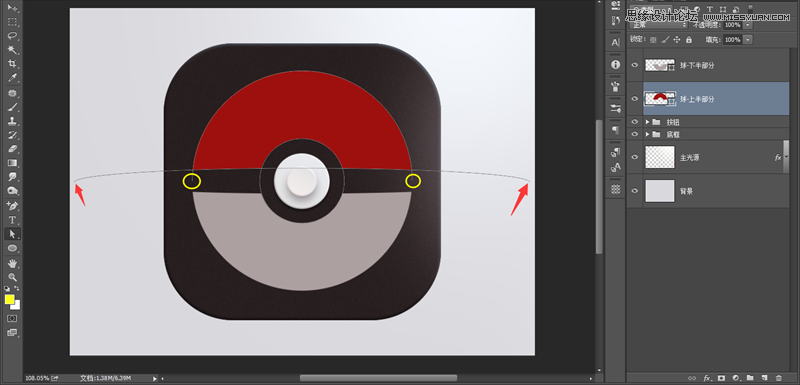
Task: Hide the 背景 layer
Action: 635,191
